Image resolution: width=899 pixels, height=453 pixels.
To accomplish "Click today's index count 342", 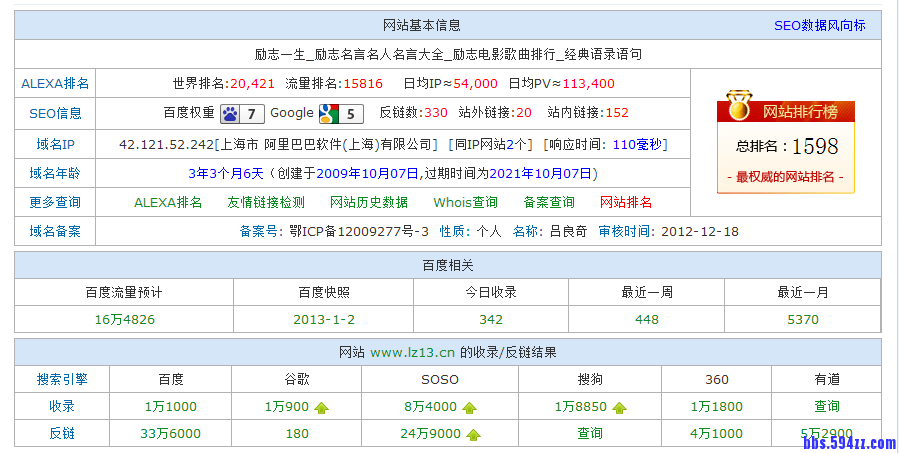I will pyautogui.click(x=491, y=319).
